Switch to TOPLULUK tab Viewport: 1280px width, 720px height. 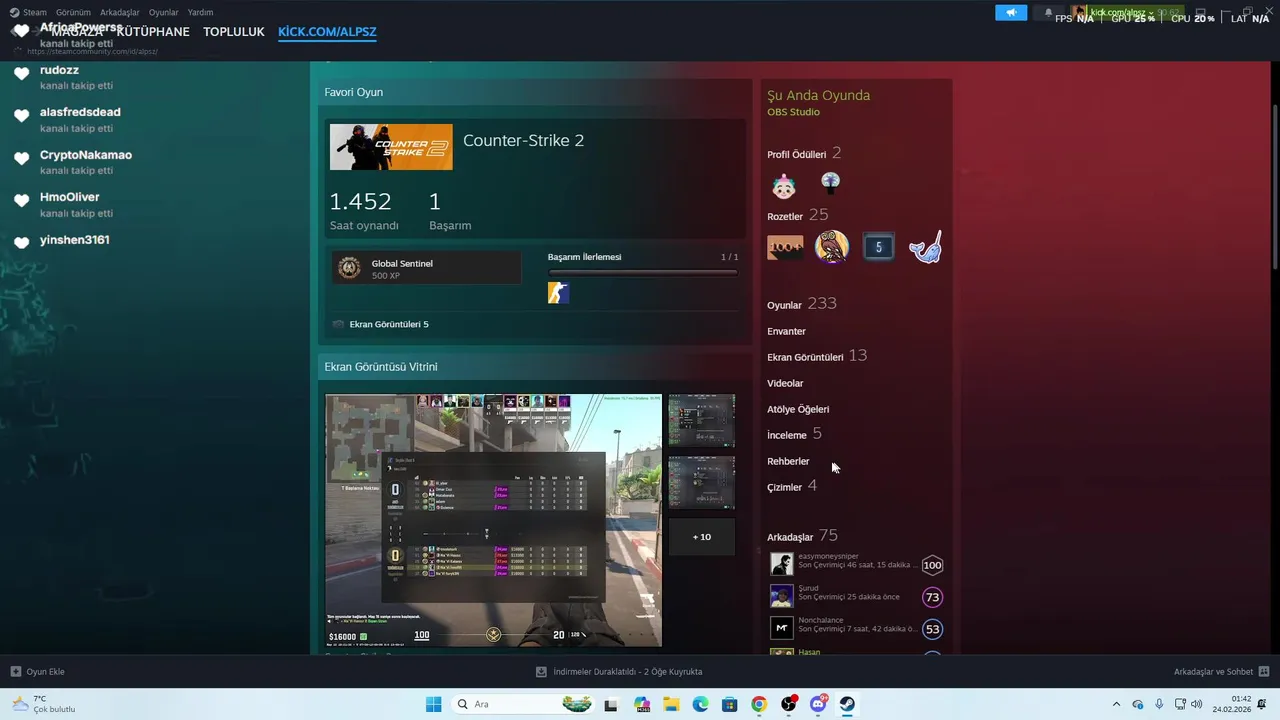coord(234,32)
